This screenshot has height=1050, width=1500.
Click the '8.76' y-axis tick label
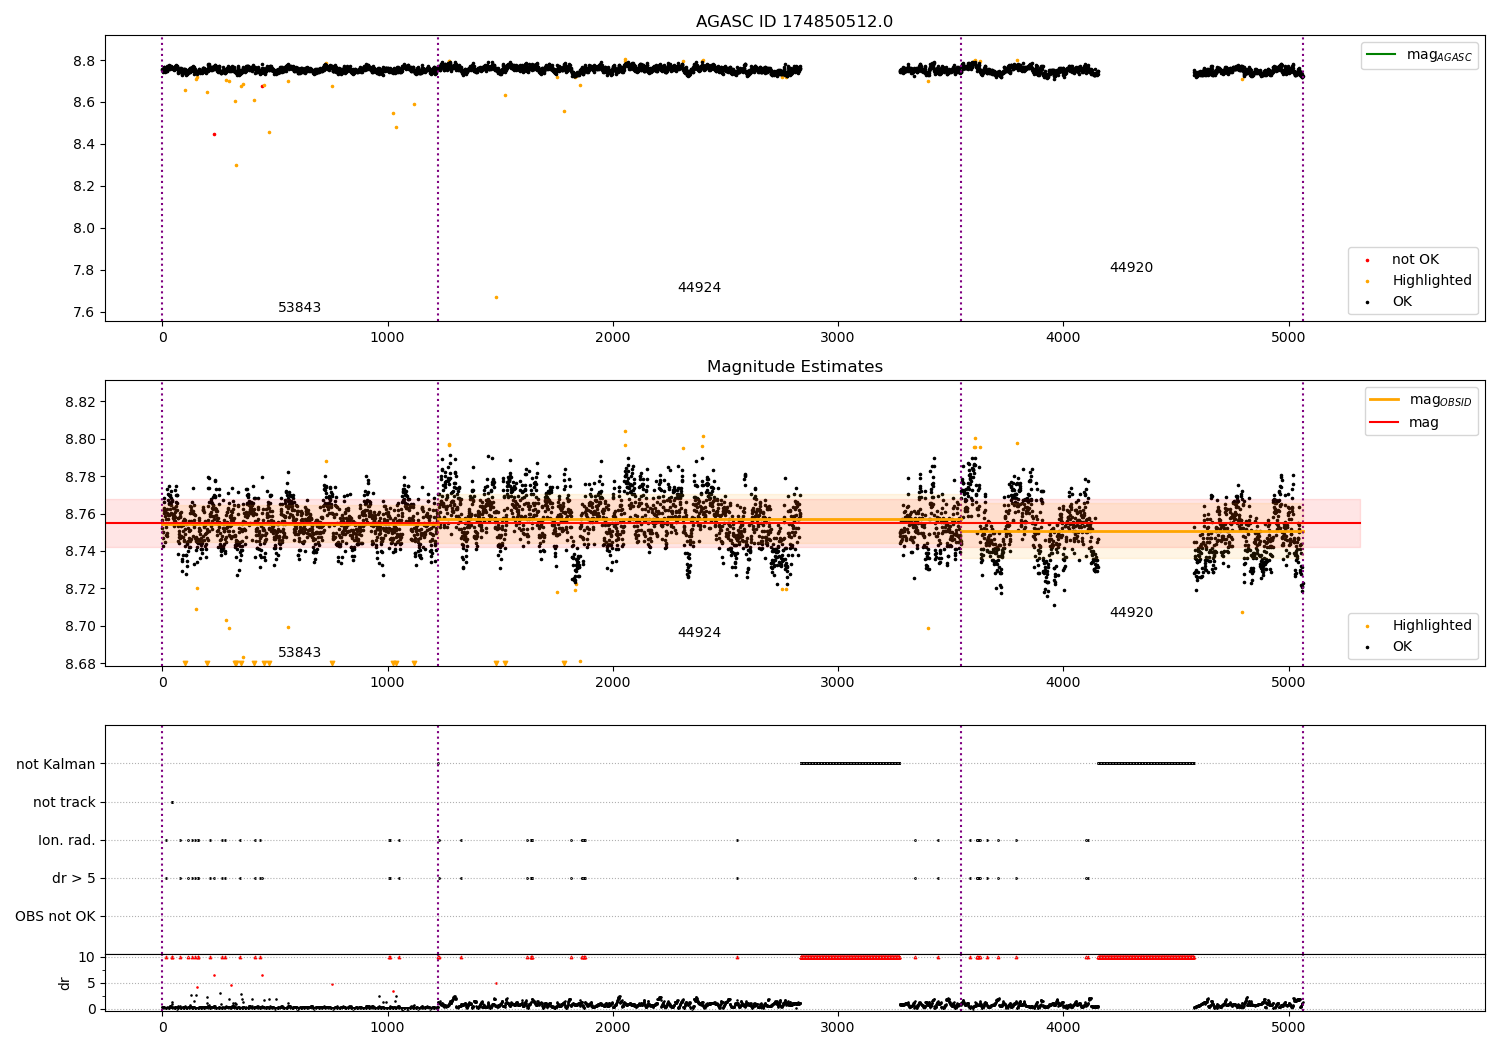coord(79,515)
